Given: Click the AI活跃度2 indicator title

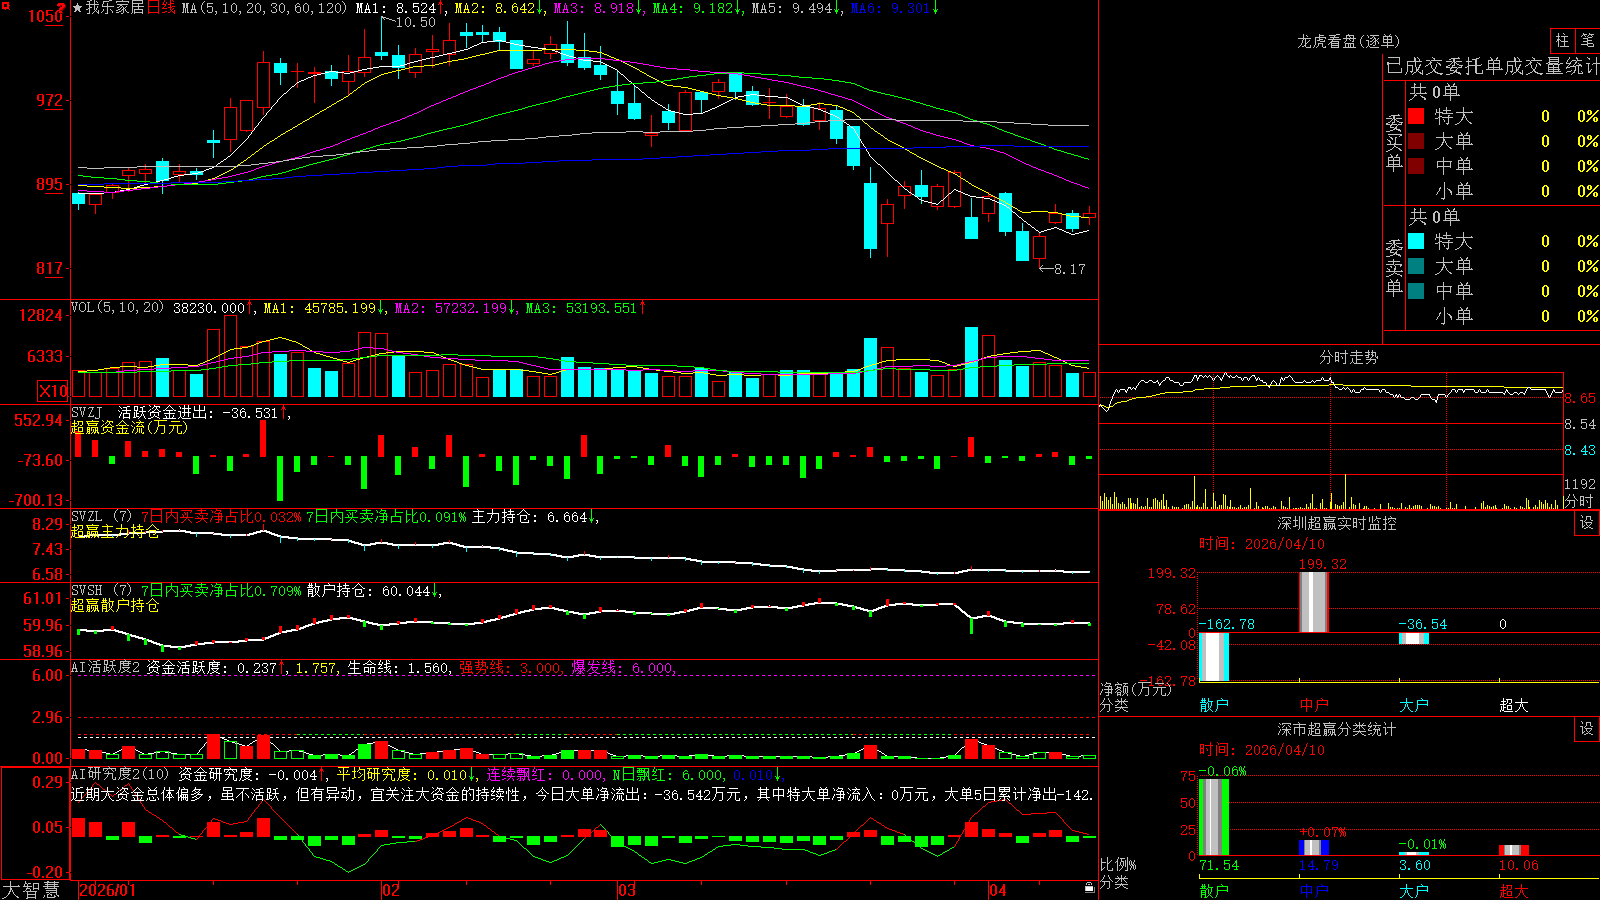Looking at the screenshot, I should (x=106, y=667).
